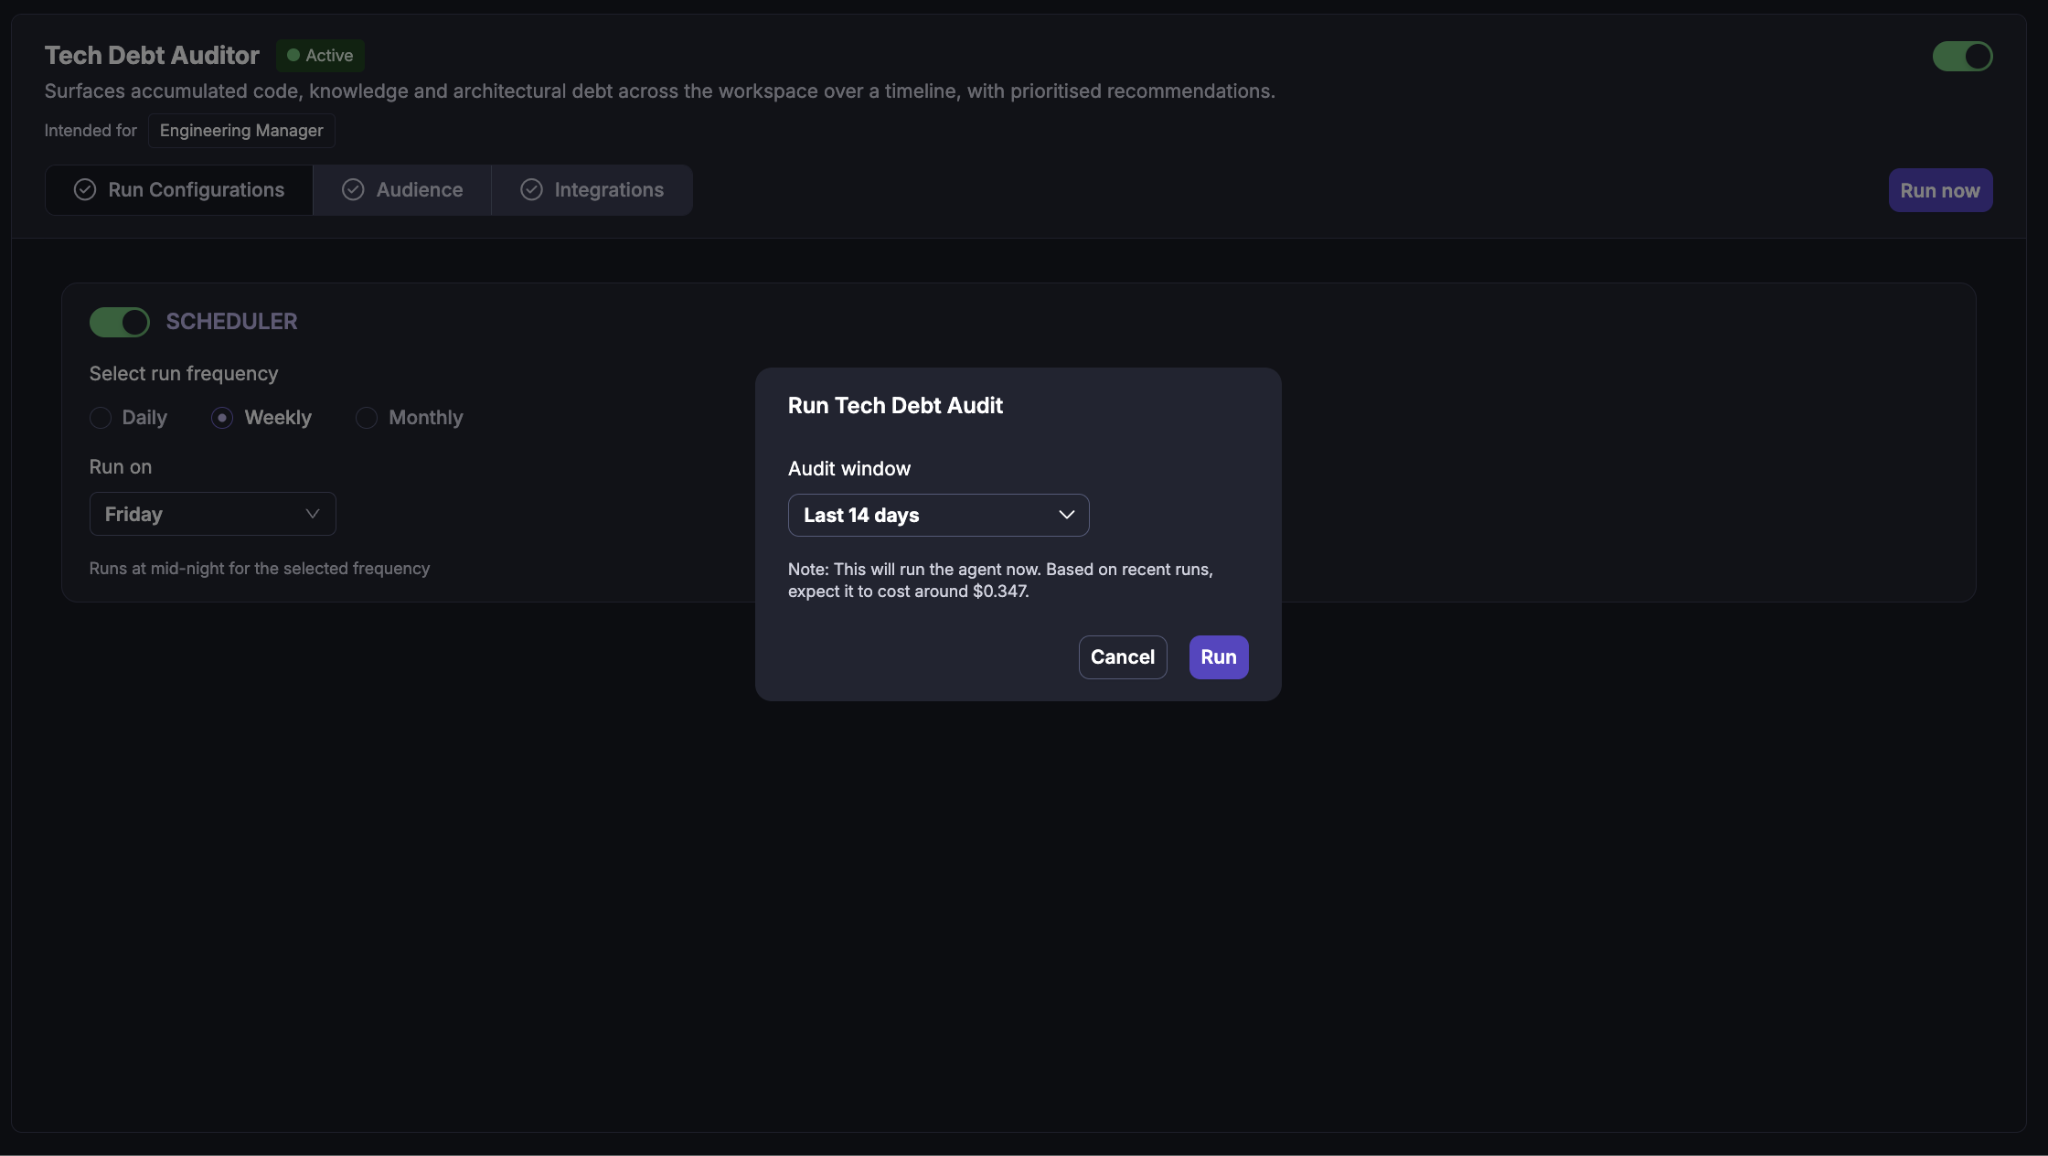The width and height of the screenshot is (2048, 1156).
Task: Disable the Scheduler toggle
Action: pyautogui.click(x=119, y=322)
